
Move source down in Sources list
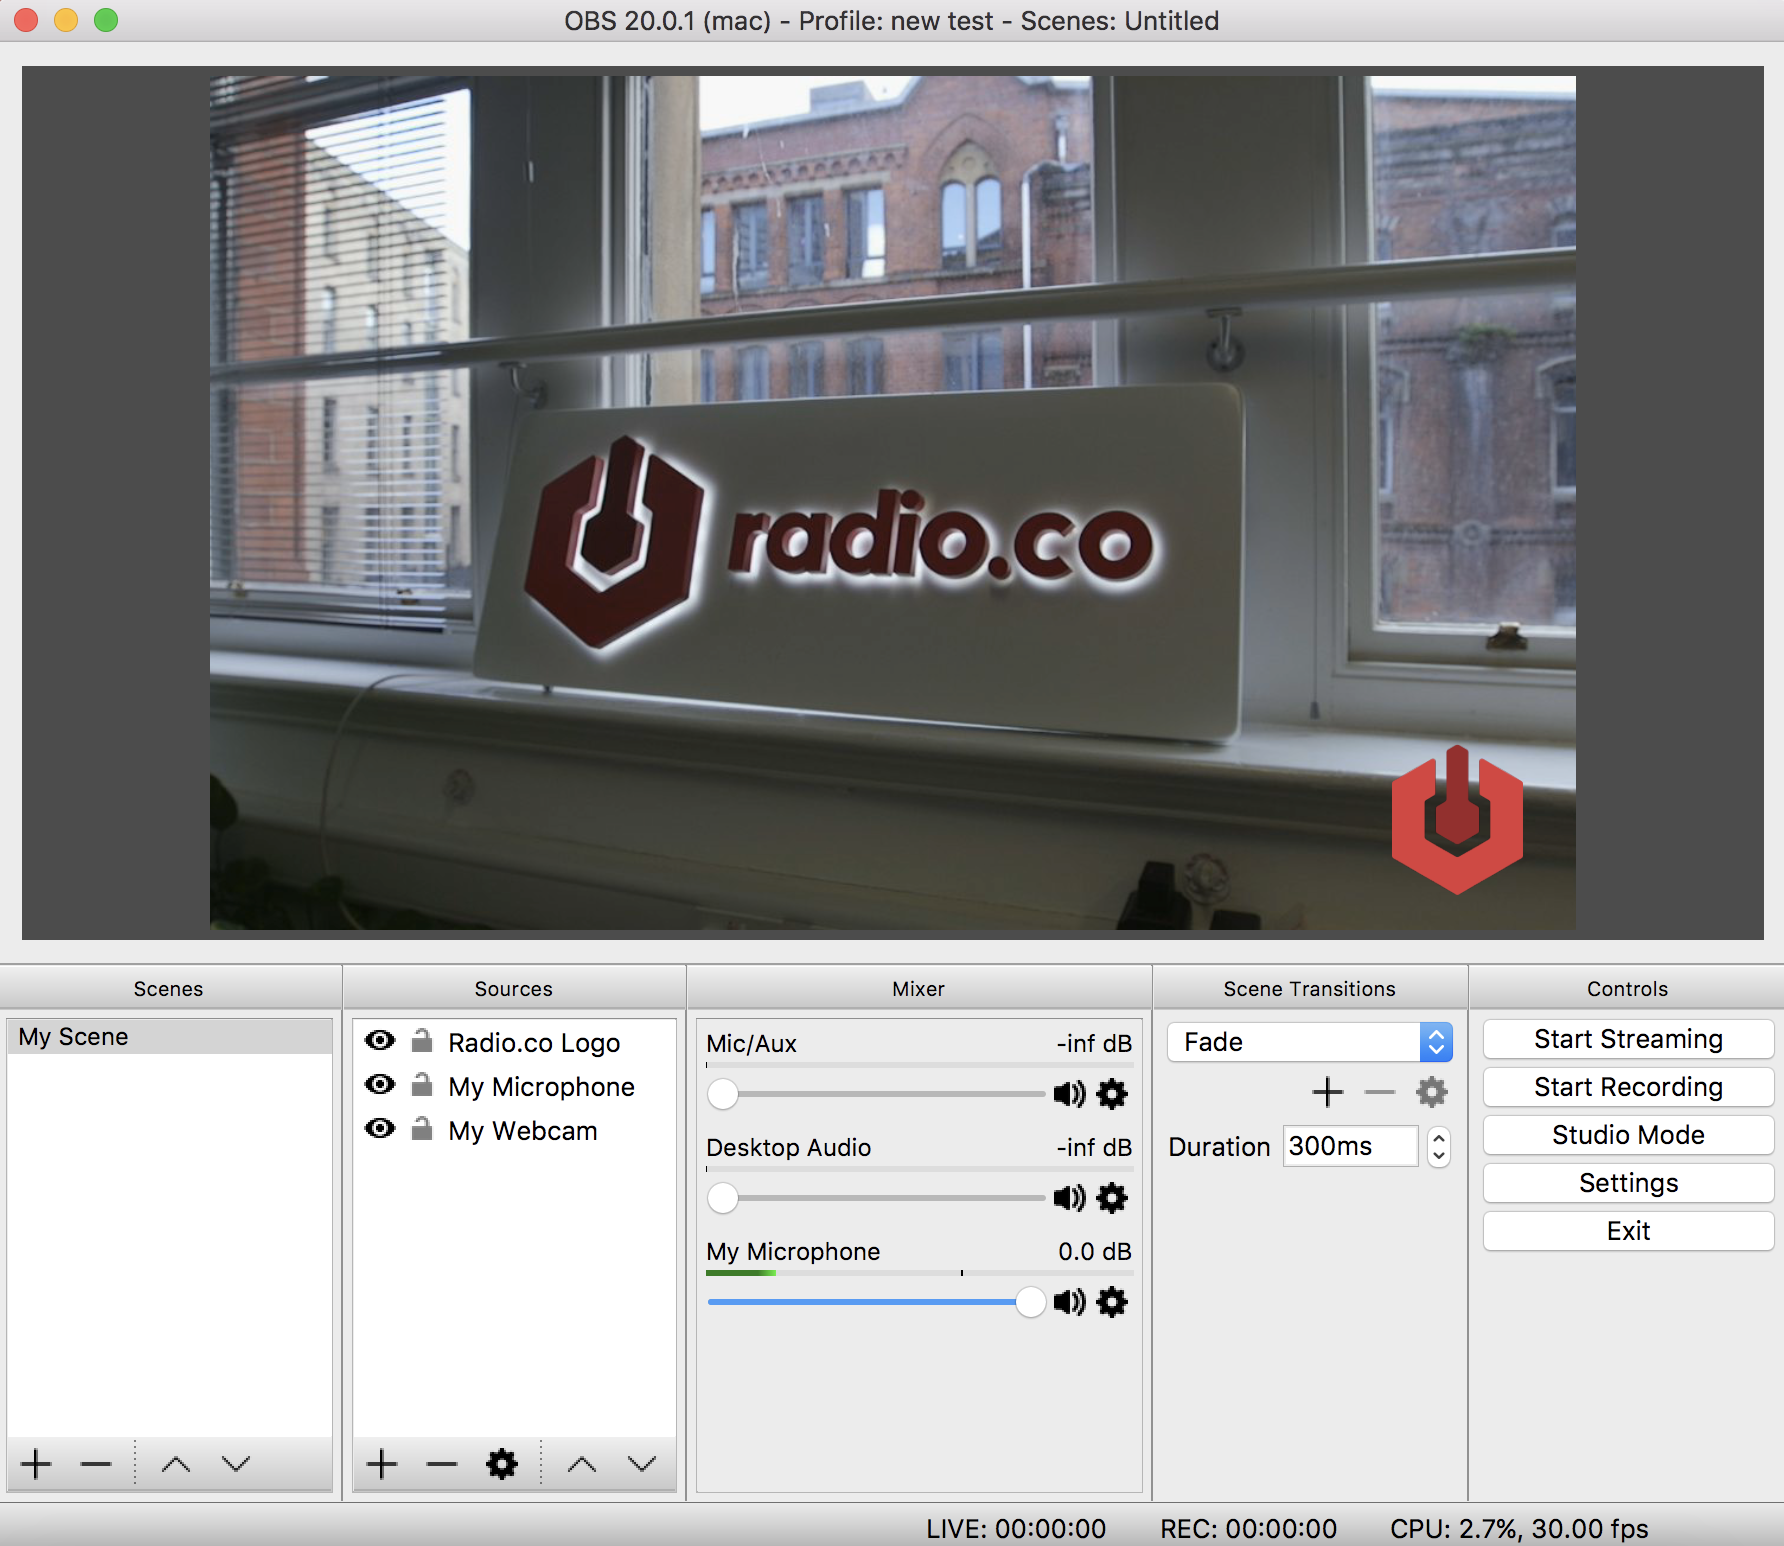[x=642, y=1464]
